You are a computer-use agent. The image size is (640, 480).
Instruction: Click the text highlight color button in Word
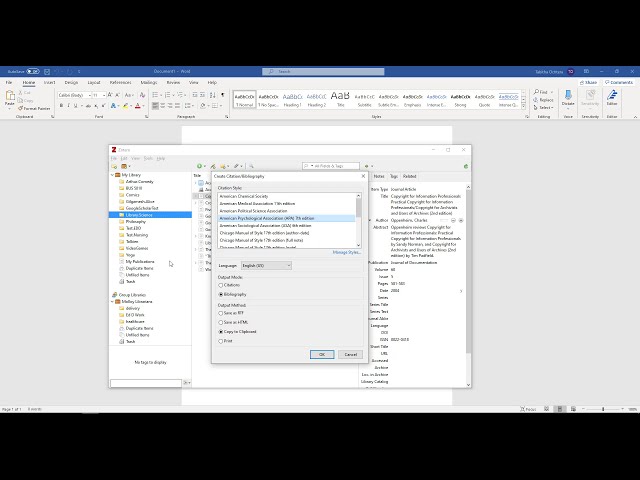point(125,106)
